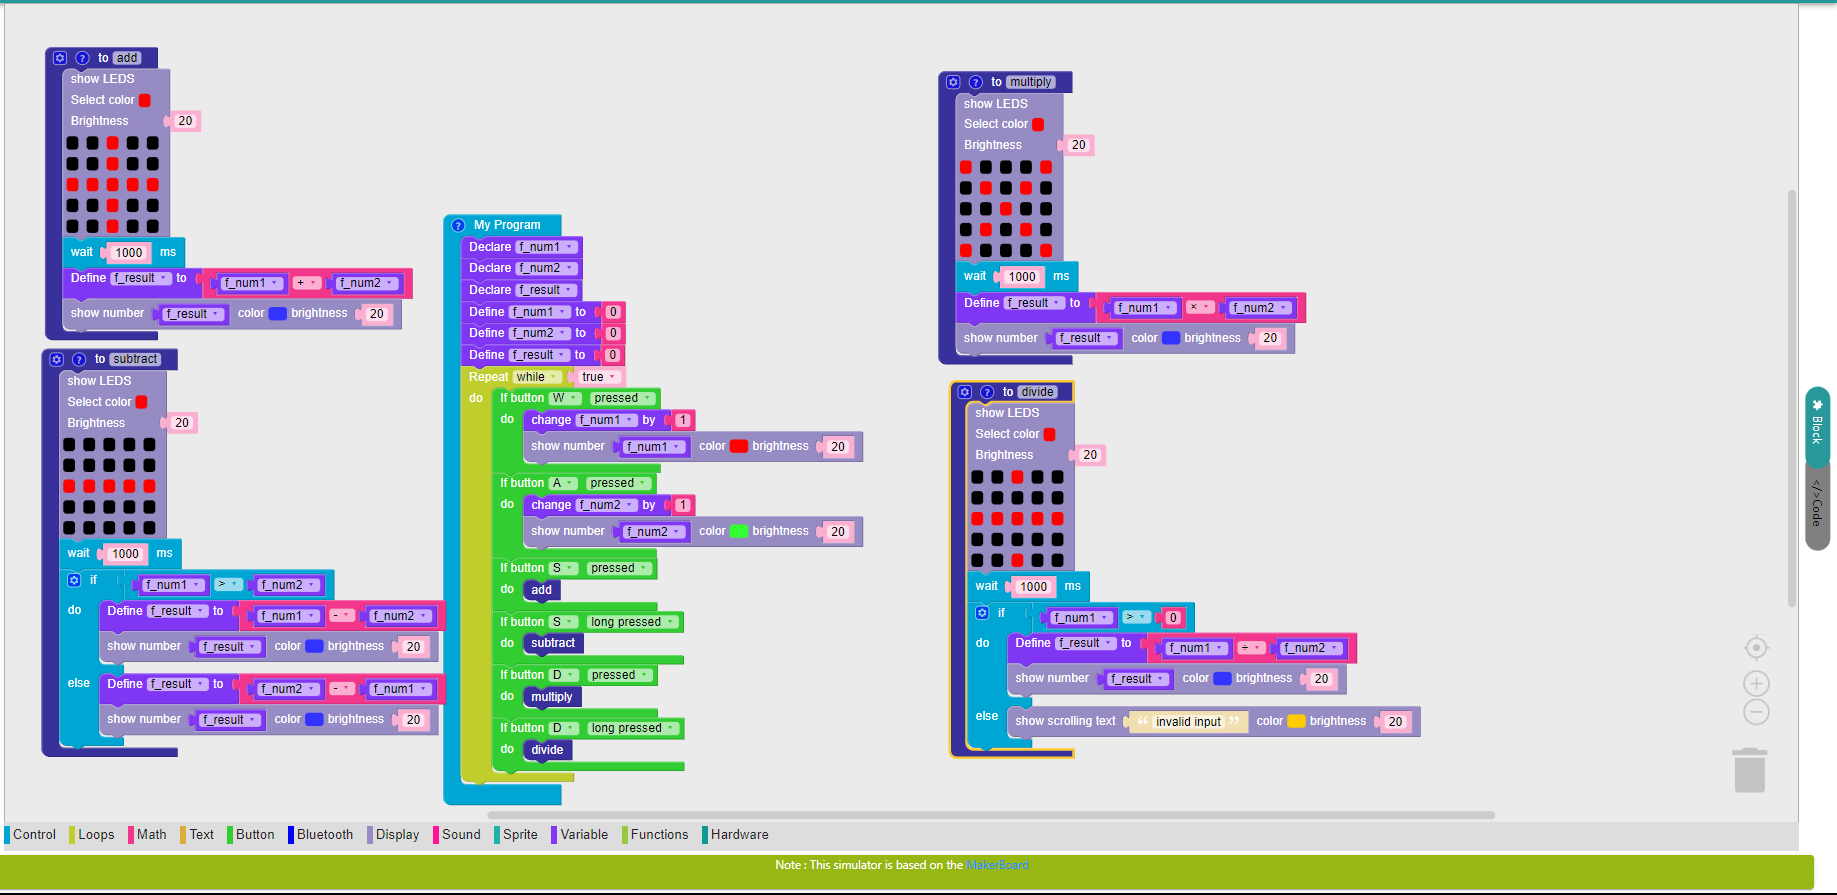This screenshot has width=1837, height=895.
Task: Open gear settings on add function block
Action: coord(60,58)
